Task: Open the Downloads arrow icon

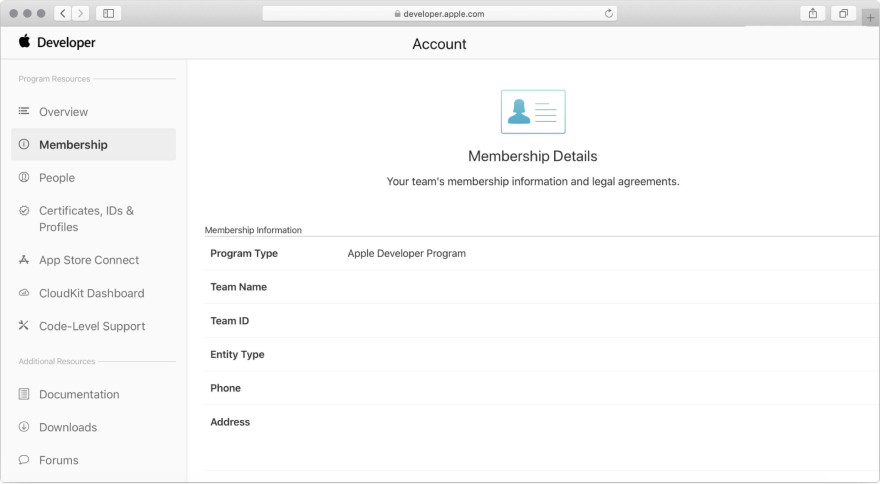Action: [x=24, y=427]
